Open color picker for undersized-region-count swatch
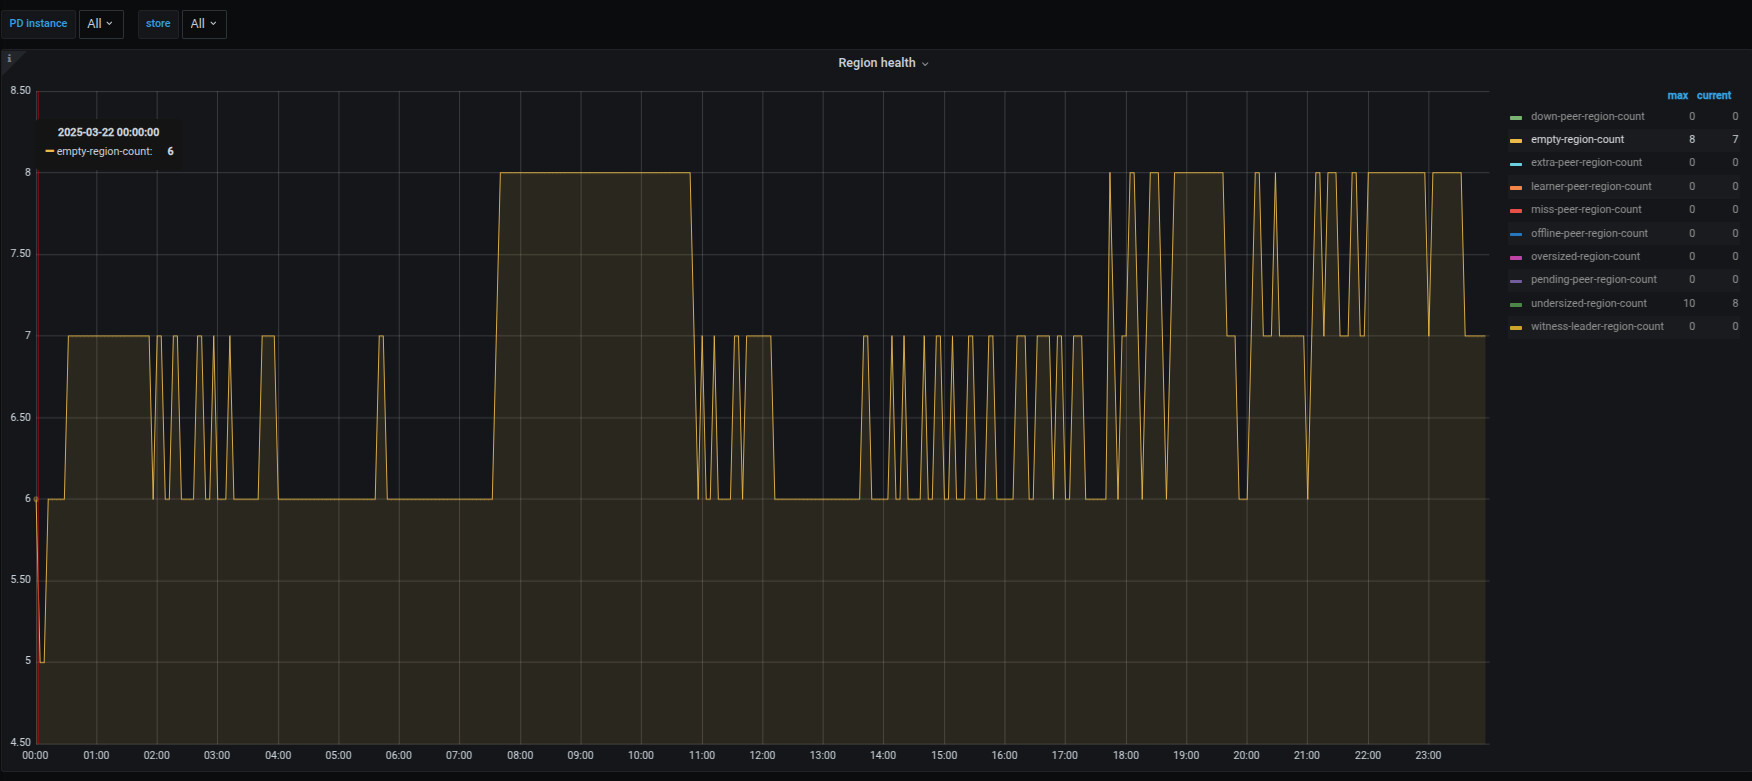 pos(1516,305)
